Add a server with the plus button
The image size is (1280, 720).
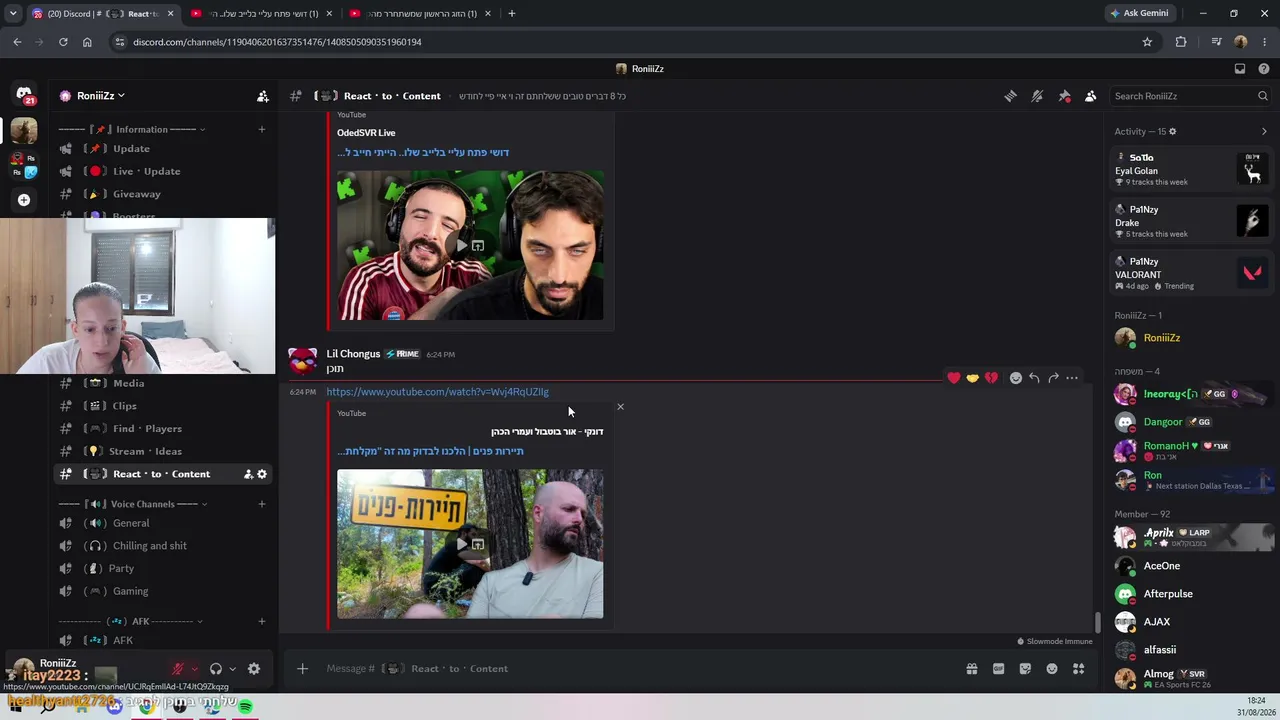tap(24, 200)
